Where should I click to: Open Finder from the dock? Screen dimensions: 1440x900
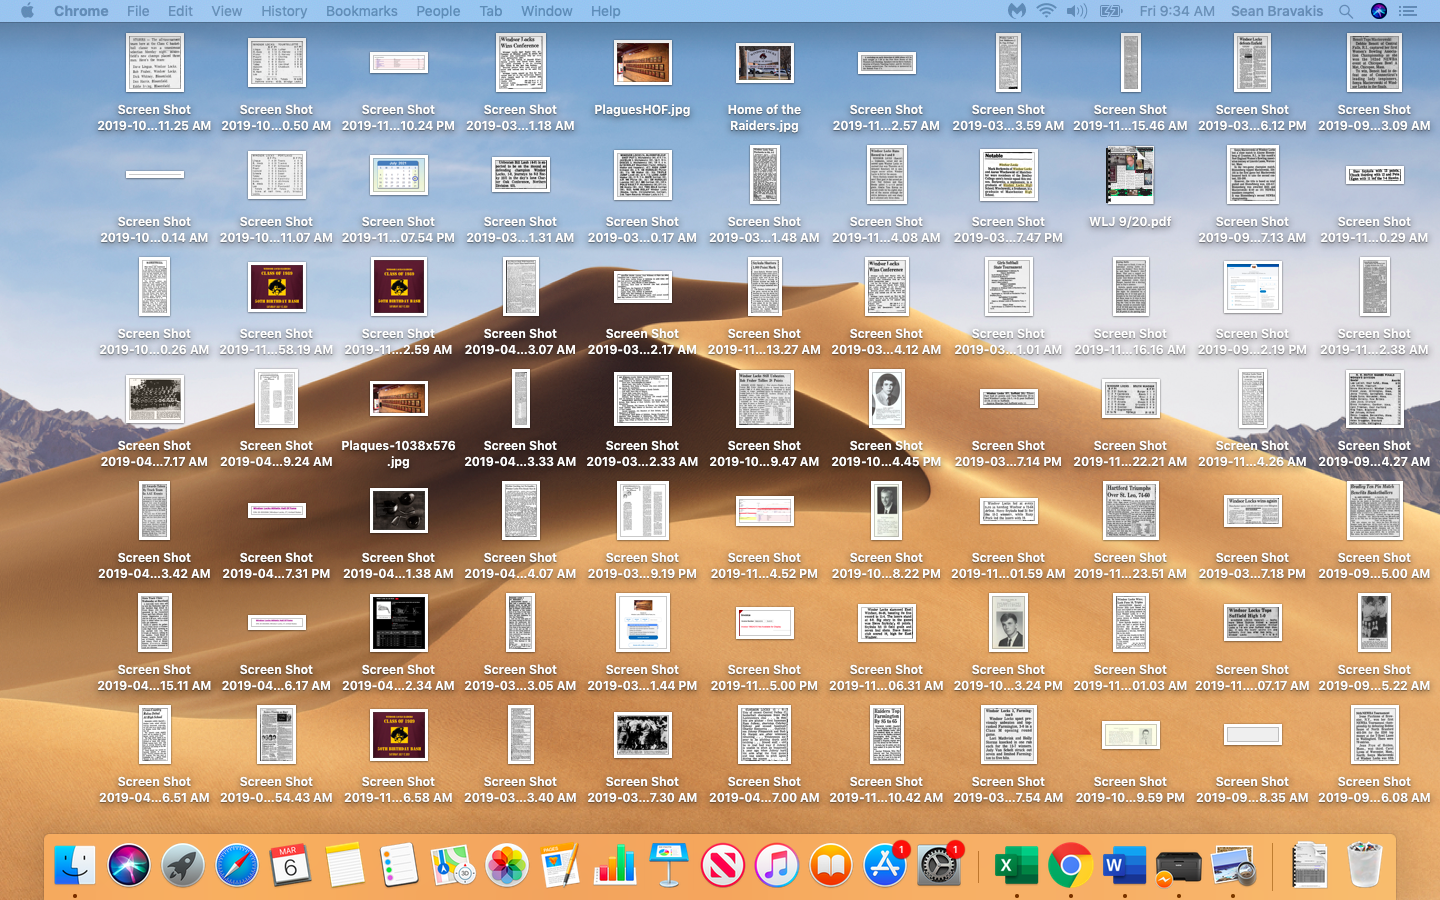75,865
